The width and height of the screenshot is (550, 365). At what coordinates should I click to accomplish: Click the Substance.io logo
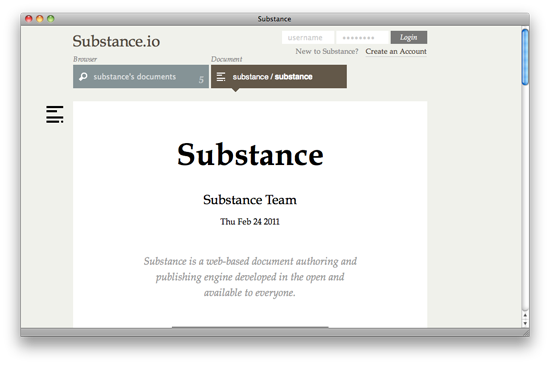tap(116, 41)
